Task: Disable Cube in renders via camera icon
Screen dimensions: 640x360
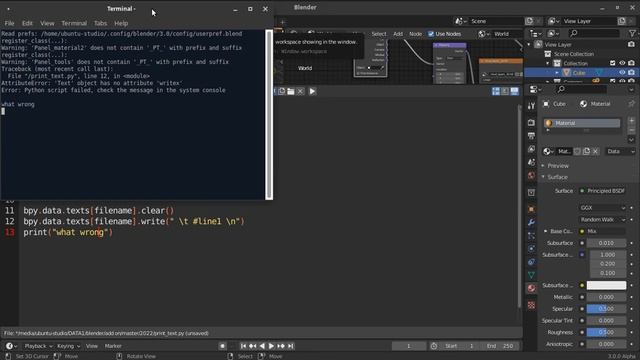Action: coord(631,73)
